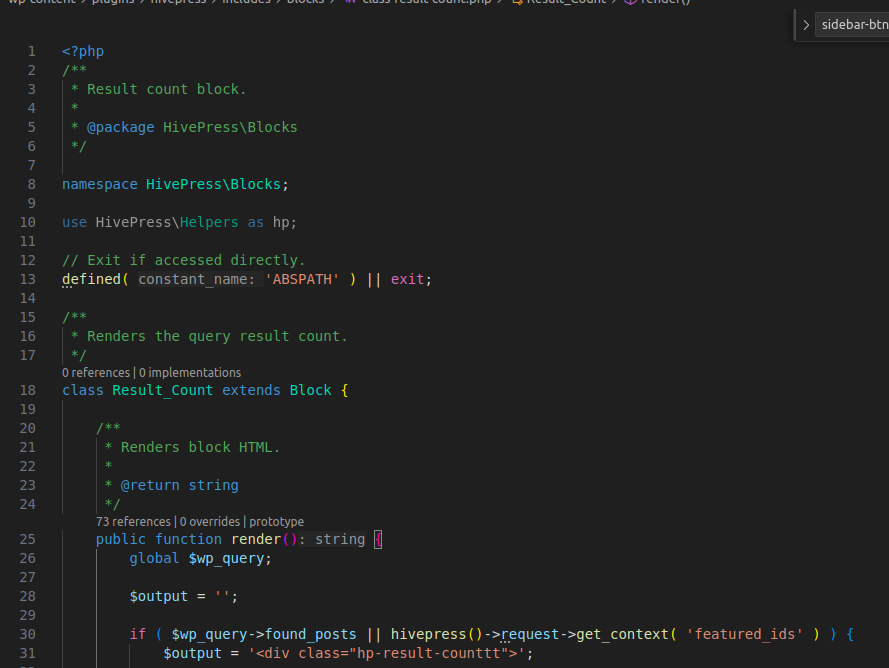Click 'HivePress\Helpers' in the use statement
The height and width of the screenshot is (668, 889).
pyautogui.click(x=167, y=222)
